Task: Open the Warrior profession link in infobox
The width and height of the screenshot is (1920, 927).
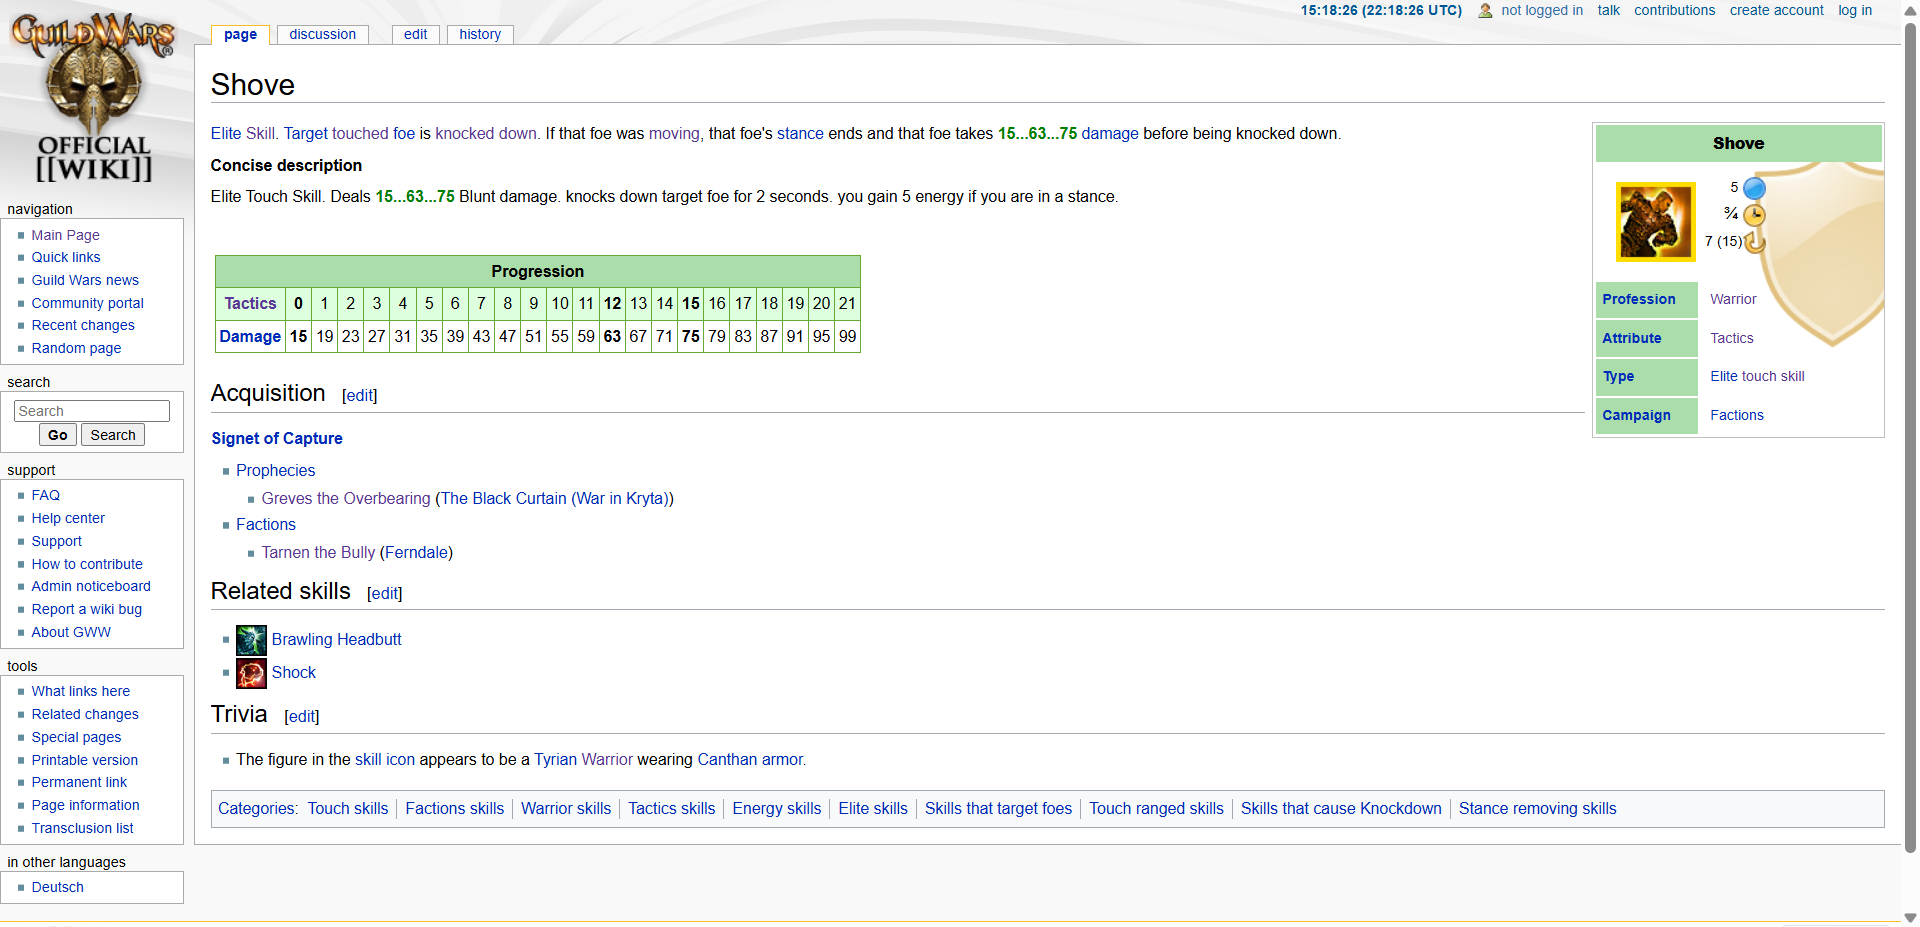Action: coord(1733,299)
